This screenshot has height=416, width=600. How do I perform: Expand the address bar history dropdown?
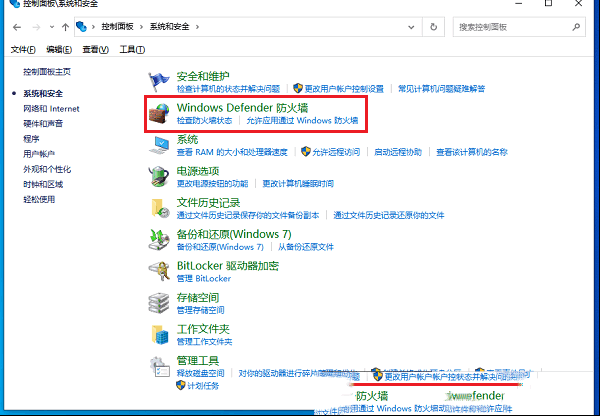coord(411,27)
